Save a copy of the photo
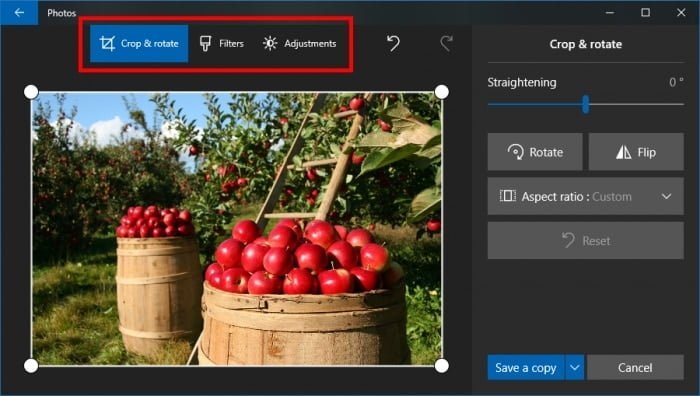The height and width of the screenshot is (396, 700). [525, 367]
